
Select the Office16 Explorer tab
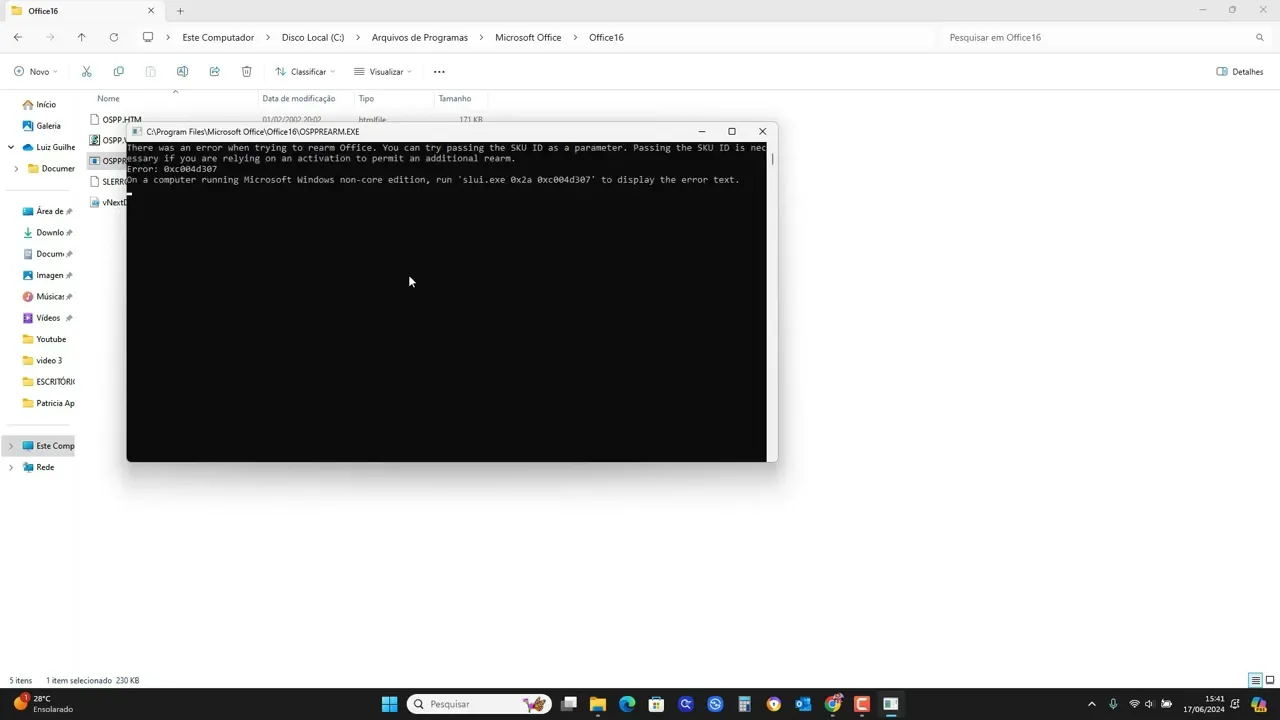click(82, 11)
